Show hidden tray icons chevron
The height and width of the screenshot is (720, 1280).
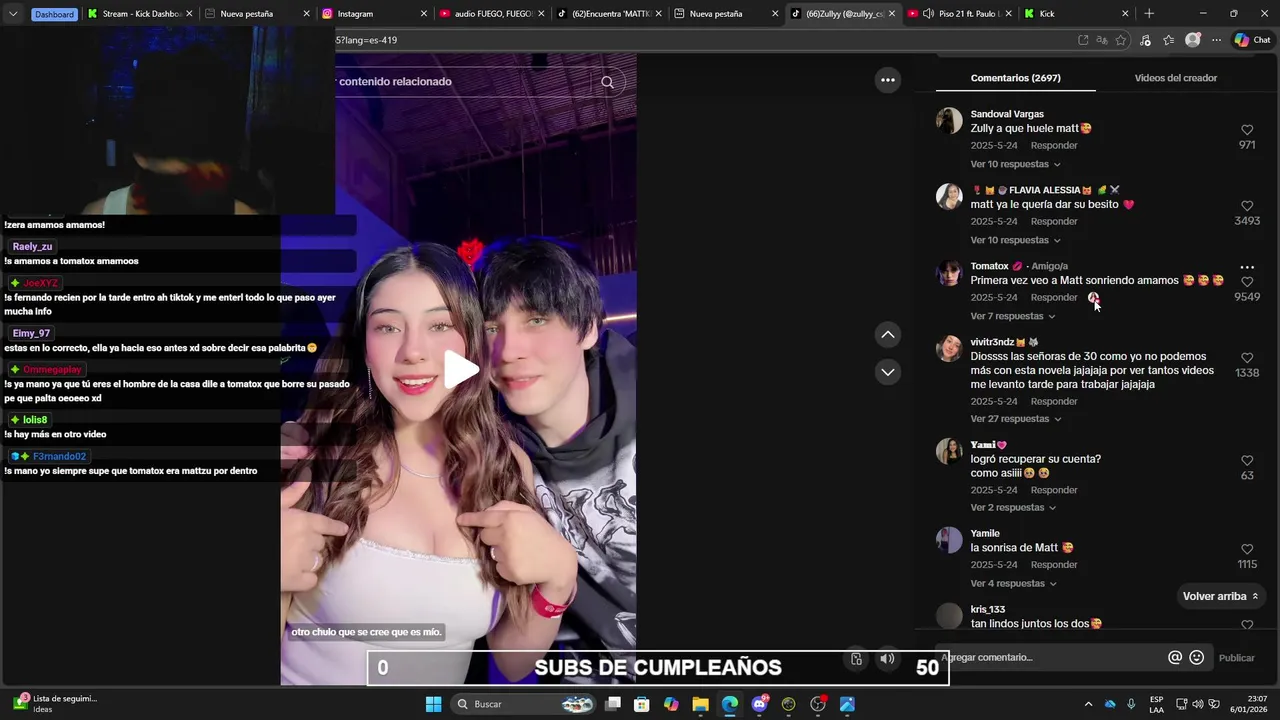tap(1088, 704)
